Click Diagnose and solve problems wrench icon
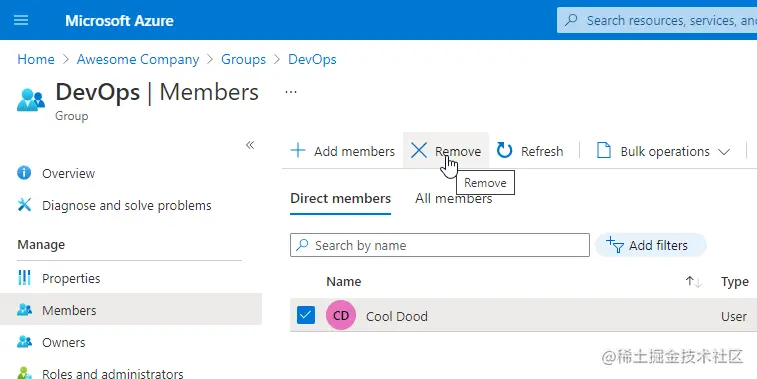 (24, 205)
